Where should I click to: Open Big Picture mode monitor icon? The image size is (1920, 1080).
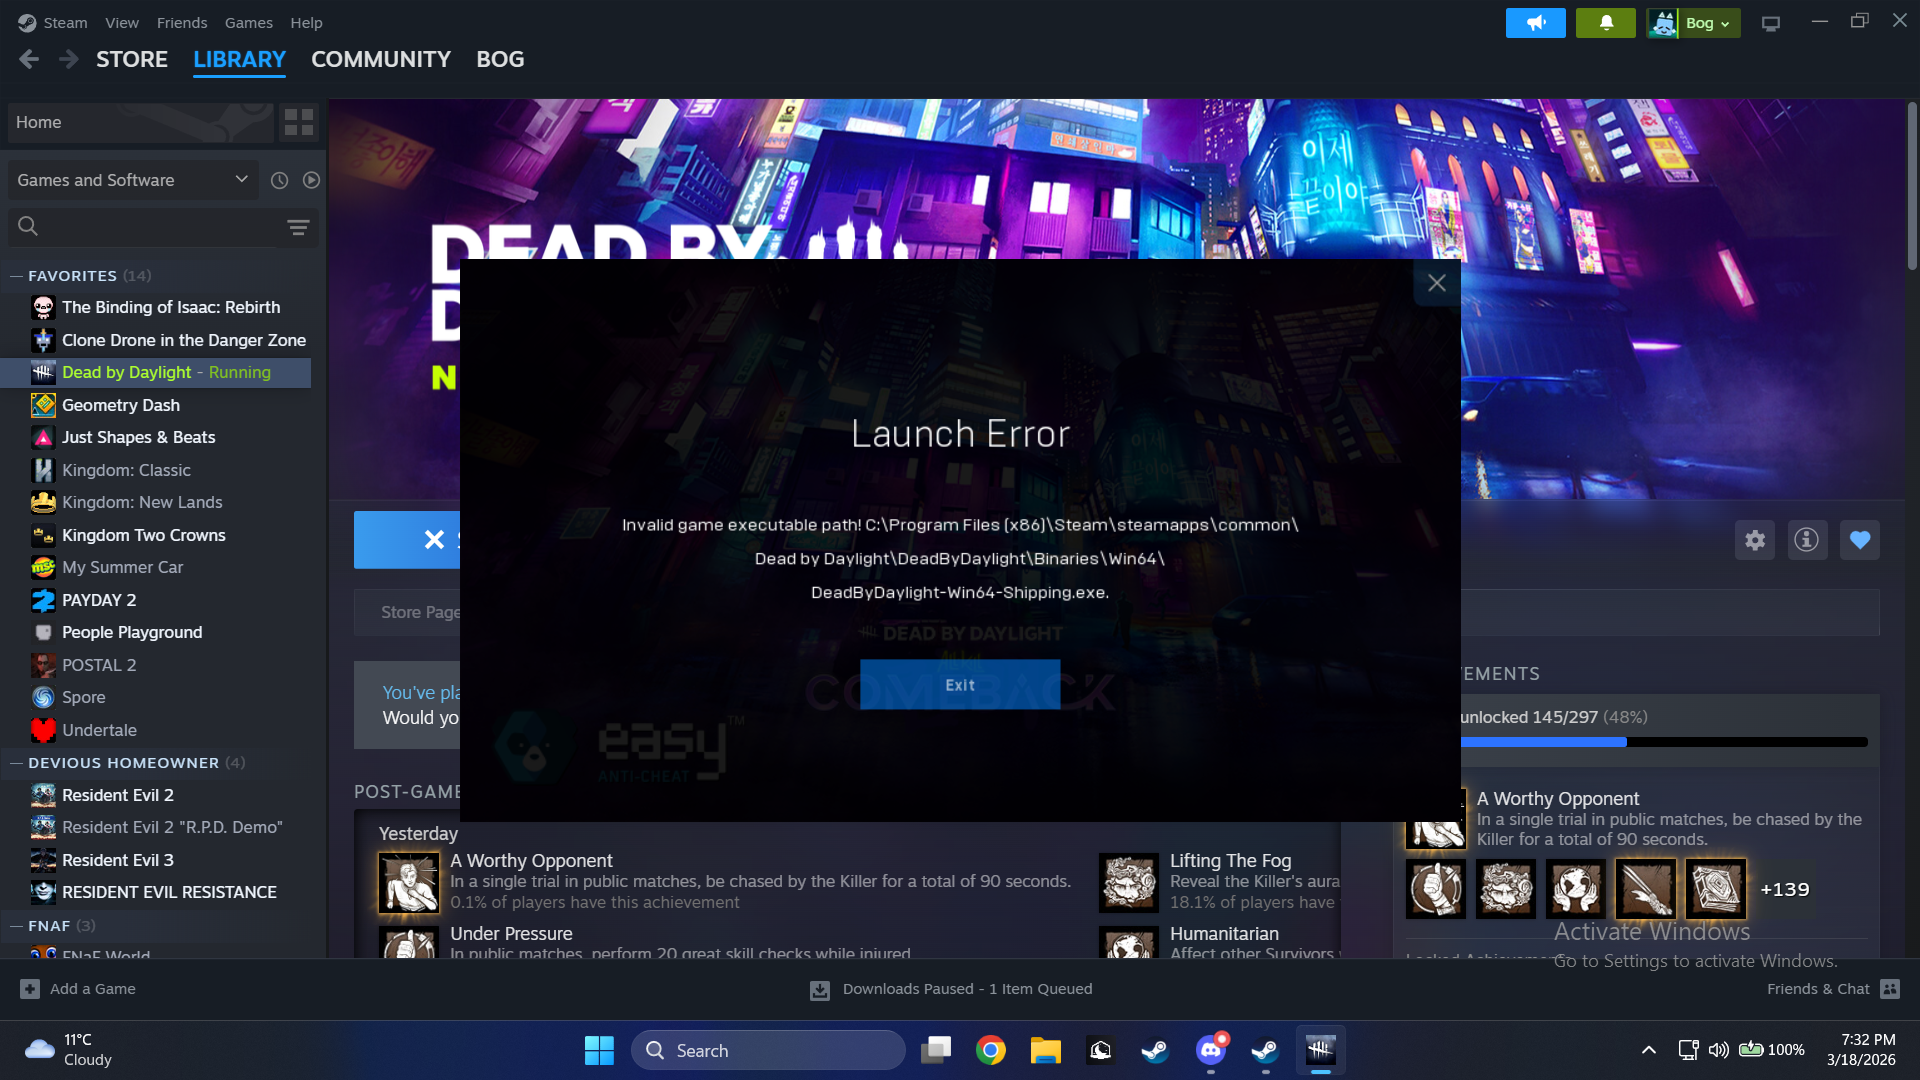pos(1771,23)
